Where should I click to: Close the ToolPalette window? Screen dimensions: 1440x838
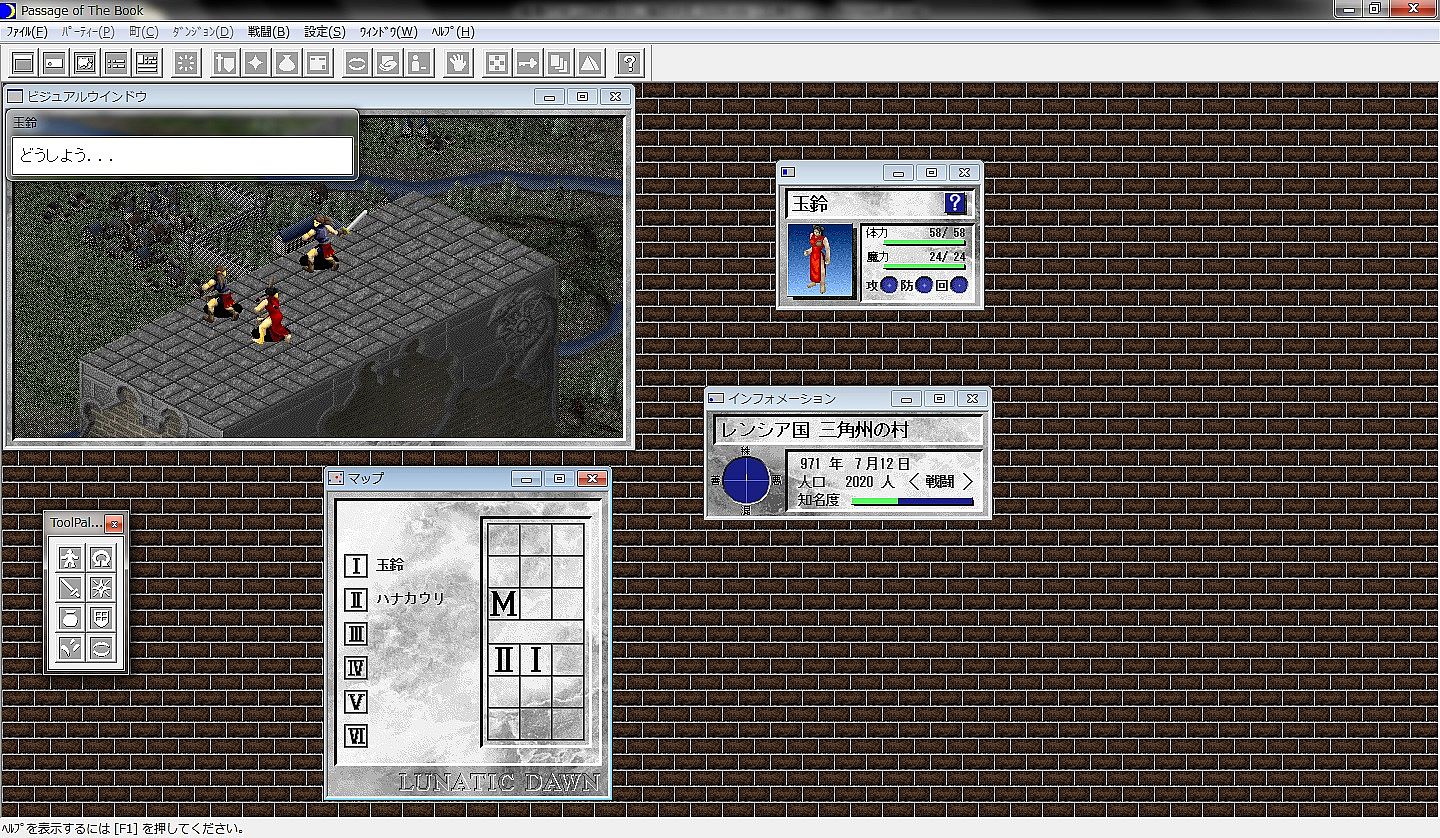[114, 523]
